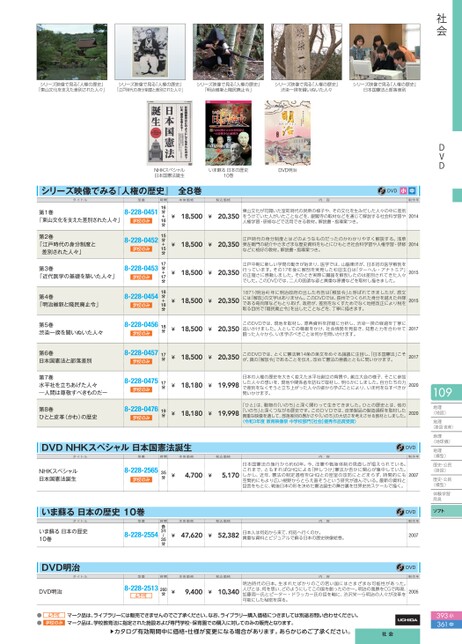Screen dimensions: 462x644
Task: Click the DVD icon in the いま蘇る 日本の歴史 header
Action: click(406, 512)
